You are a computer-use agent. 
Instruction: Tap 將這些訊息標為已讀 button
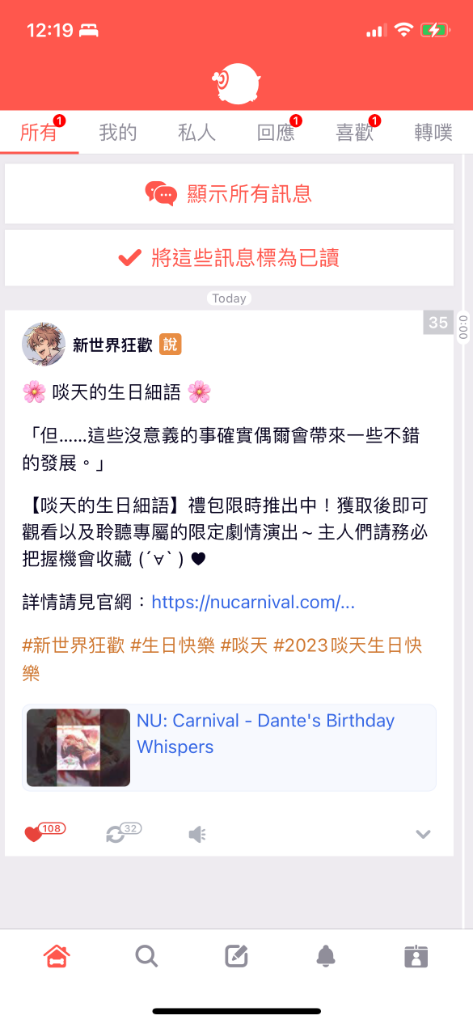tap(229, 258)
